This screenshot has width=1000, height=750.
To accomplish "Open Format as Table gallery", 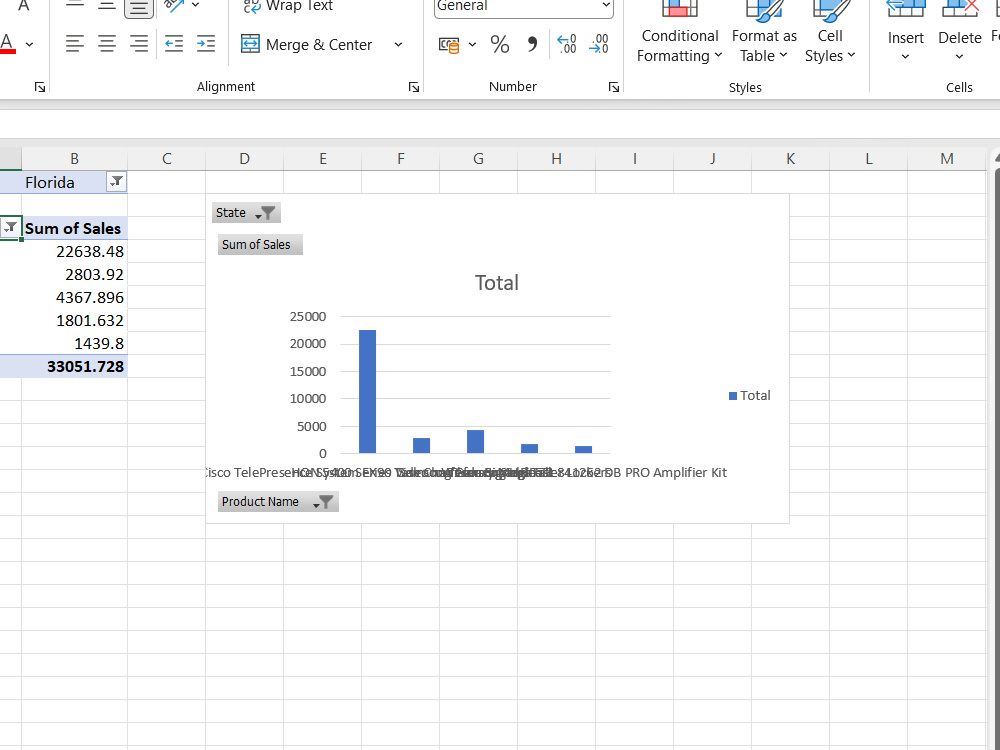I will [764, 32].
